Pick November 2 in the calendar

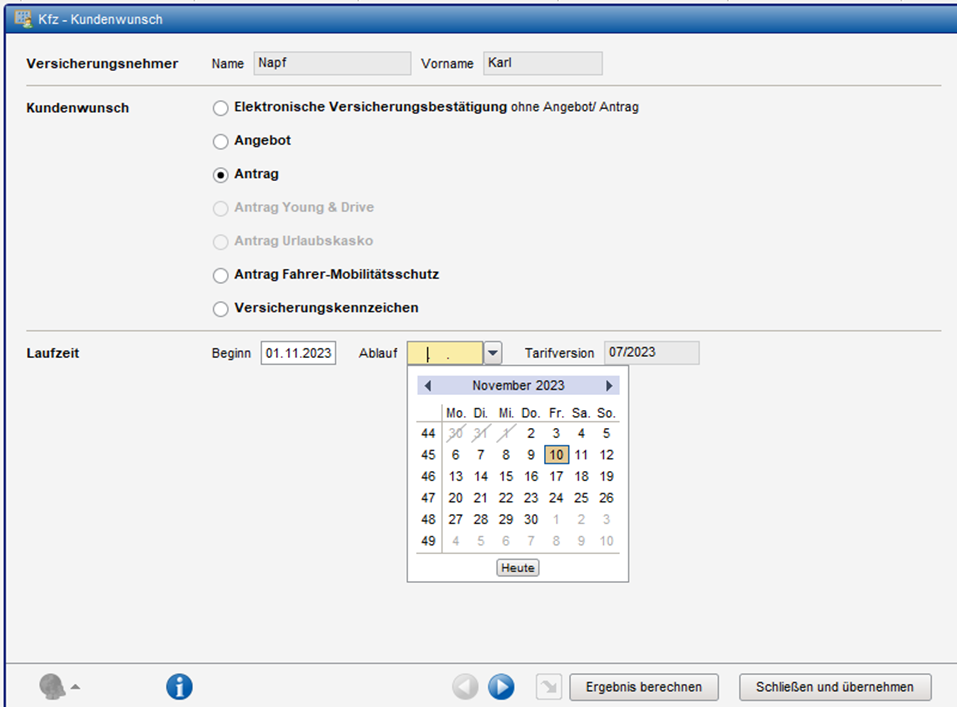point(531,433)
